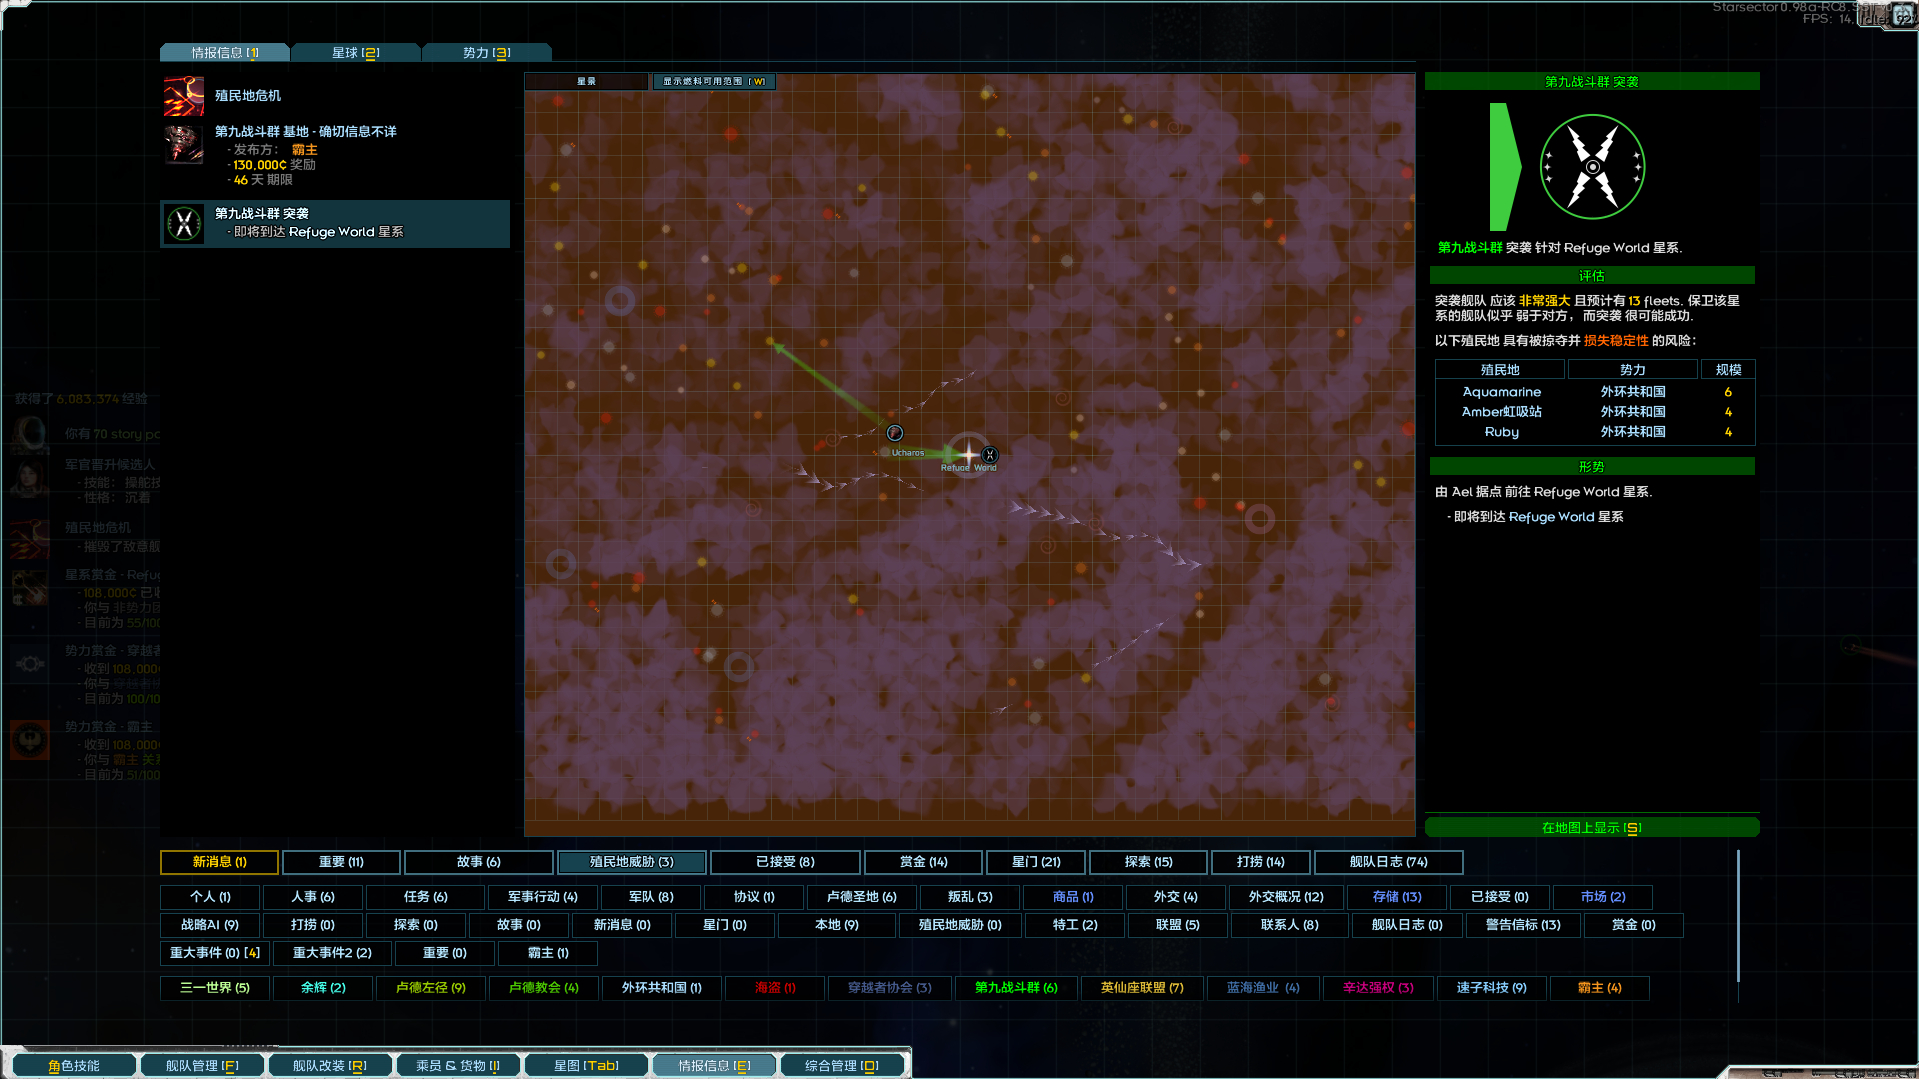Screen dimensions: 1919x1079
Task: Open 舰队管理 [F] from bottom bar
Action: click(x=202, y=1066)
